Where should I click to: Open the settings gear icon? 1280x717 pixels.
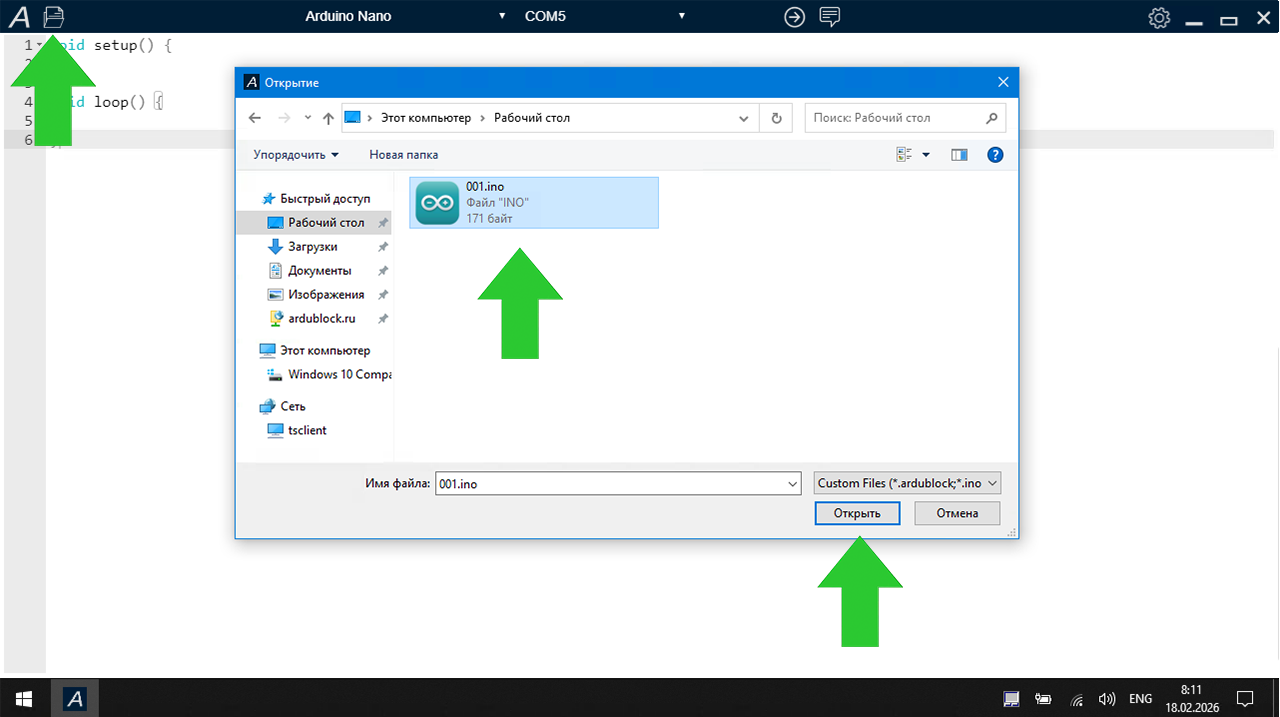tap(1159, 18)
